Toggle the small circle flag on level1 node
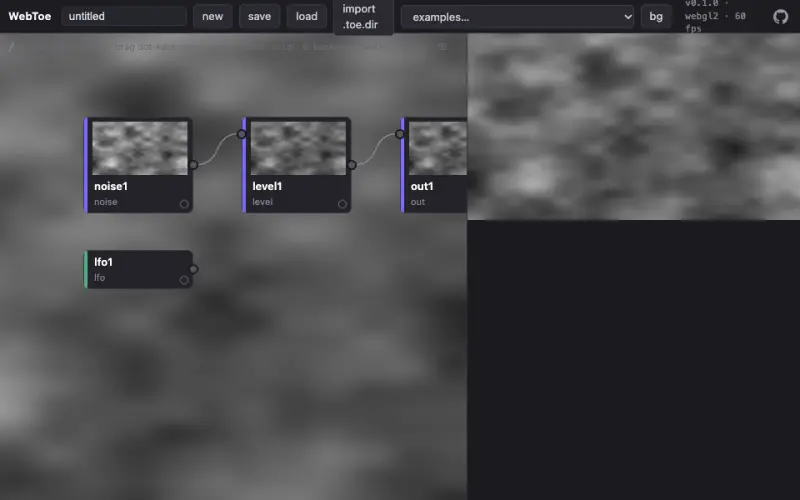800x500 pixels. coord(342,204)
